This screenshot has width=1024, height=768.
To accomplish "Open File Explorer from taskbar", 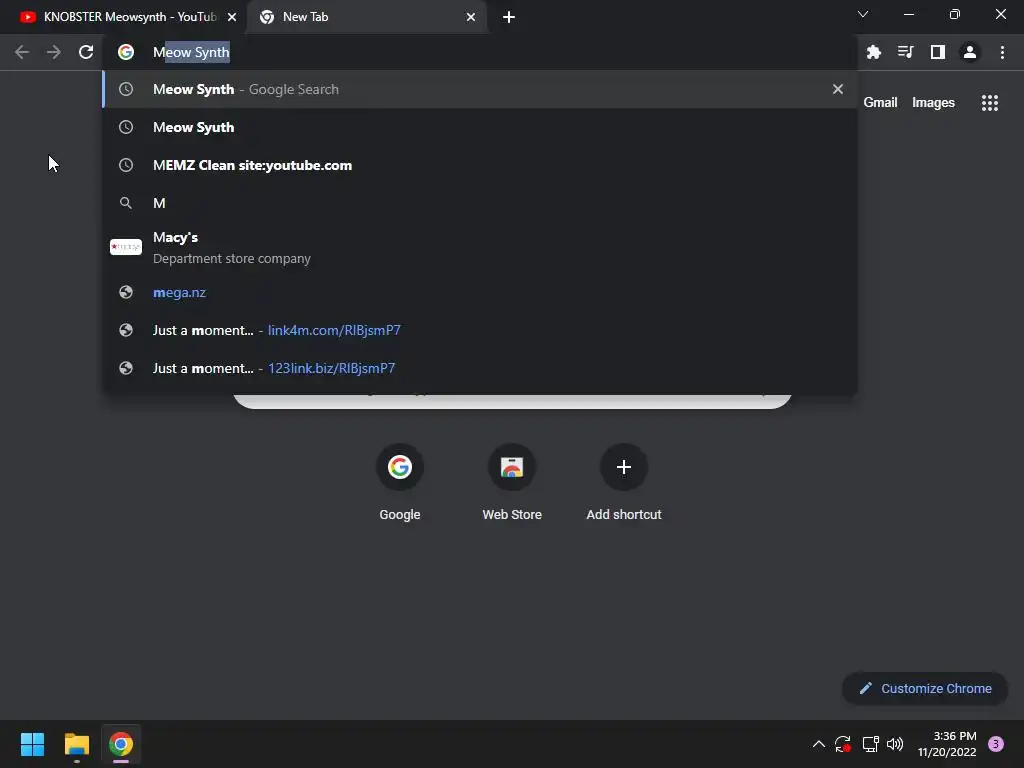I will (x=76, y=744).
